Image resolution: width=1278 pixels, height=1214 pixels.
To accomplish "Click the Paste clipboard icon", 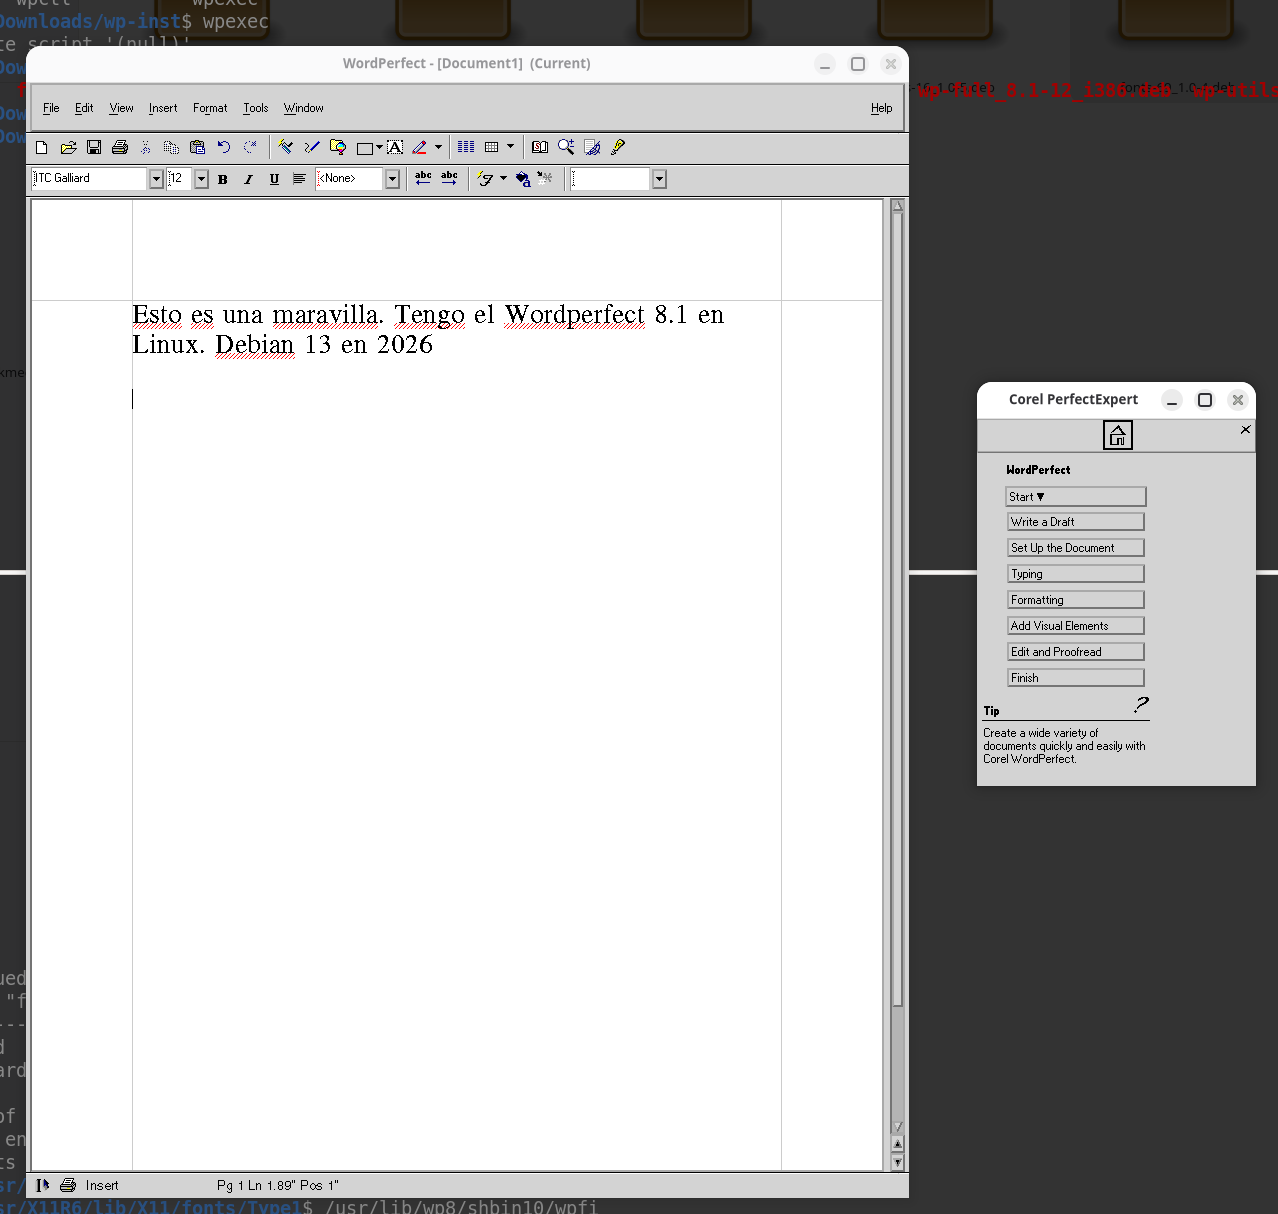I will [x=197, y=147].
